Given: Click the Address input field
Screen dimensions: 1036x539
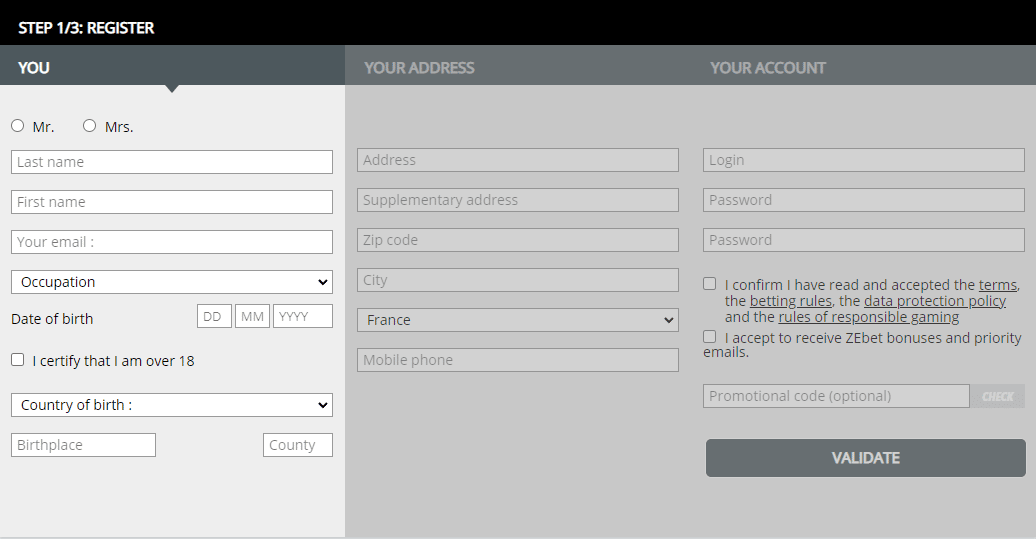Looking at the screenshot, I should [x=518, y=160].
